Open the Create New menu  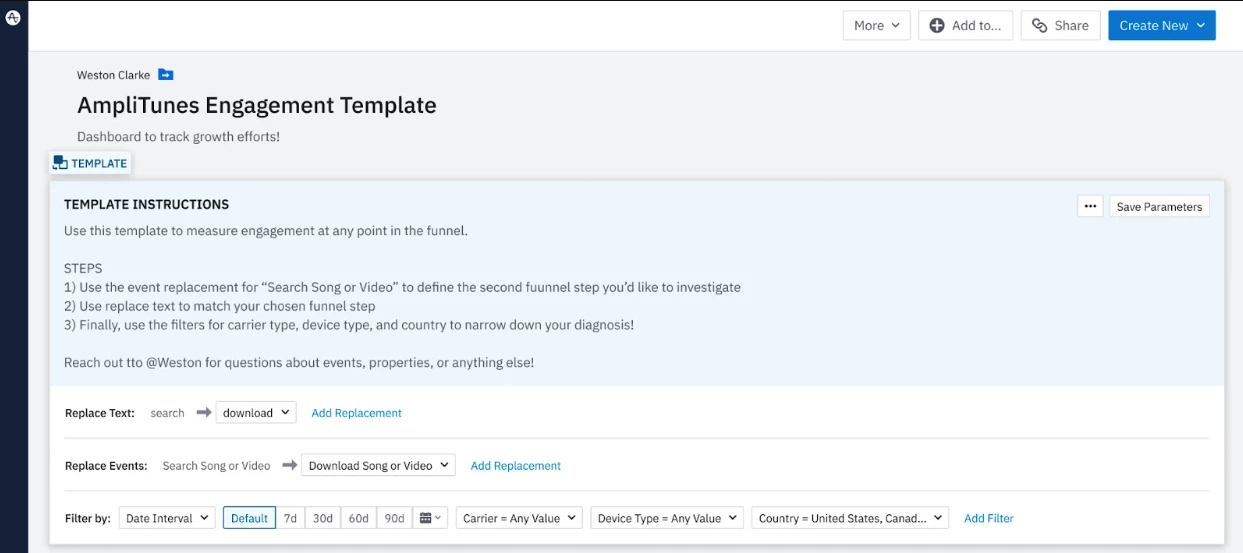[x=1162, y=26]
